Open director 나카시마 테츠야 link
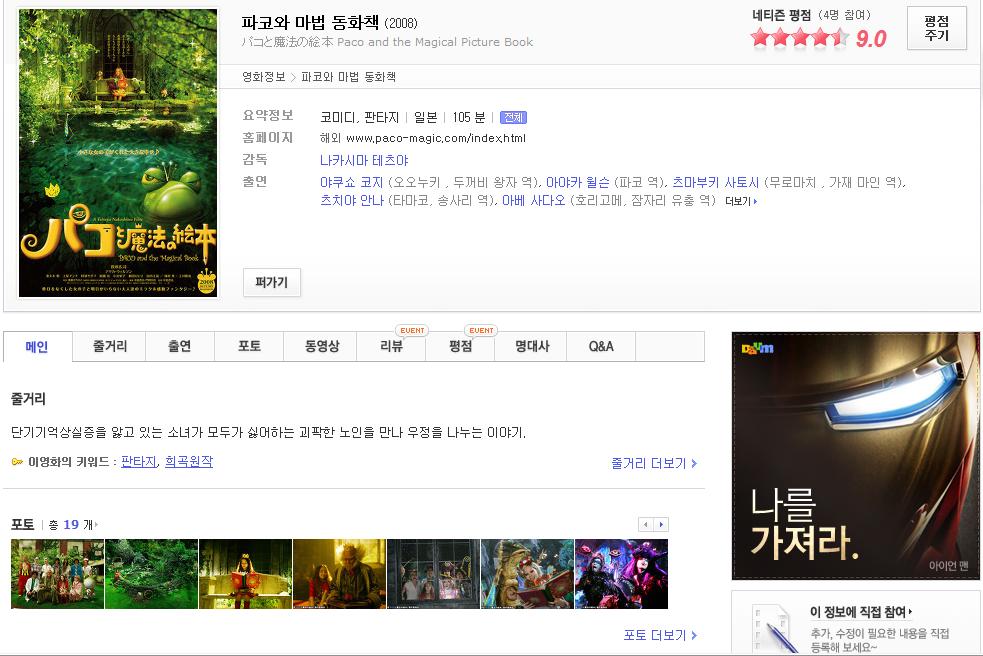 click(x=364, y=161)
